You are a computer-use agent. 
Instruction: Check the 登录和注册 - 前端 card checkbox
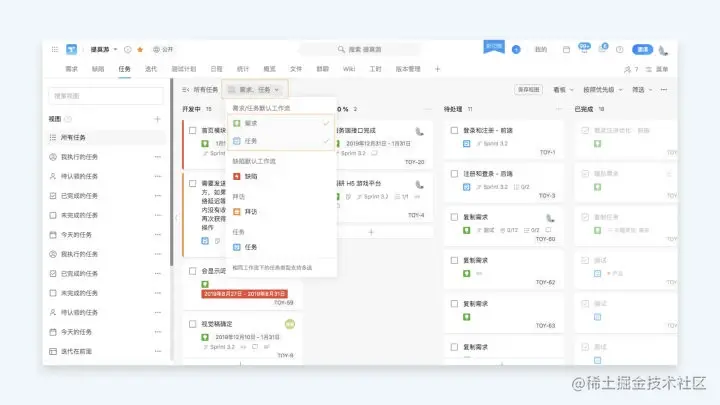coord(455,130)
